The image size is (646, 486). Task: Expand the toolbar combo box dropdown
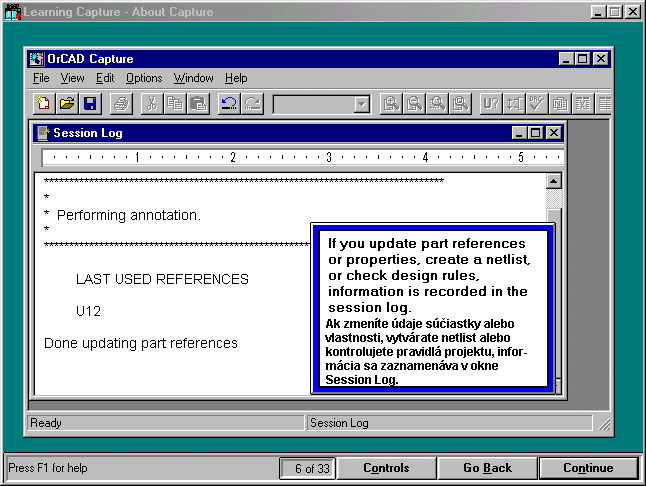point(361,104)
